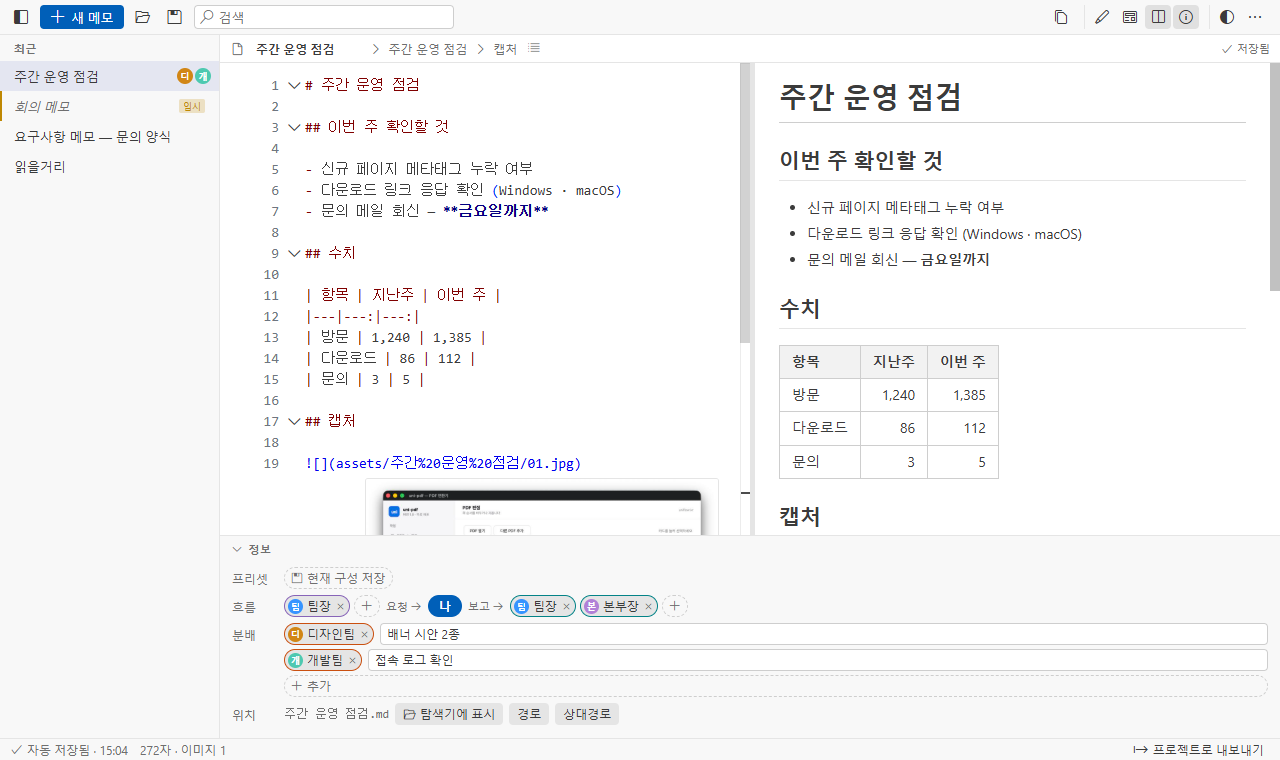
Task: Click the + 추가 row
Action: tap(776, 686)
